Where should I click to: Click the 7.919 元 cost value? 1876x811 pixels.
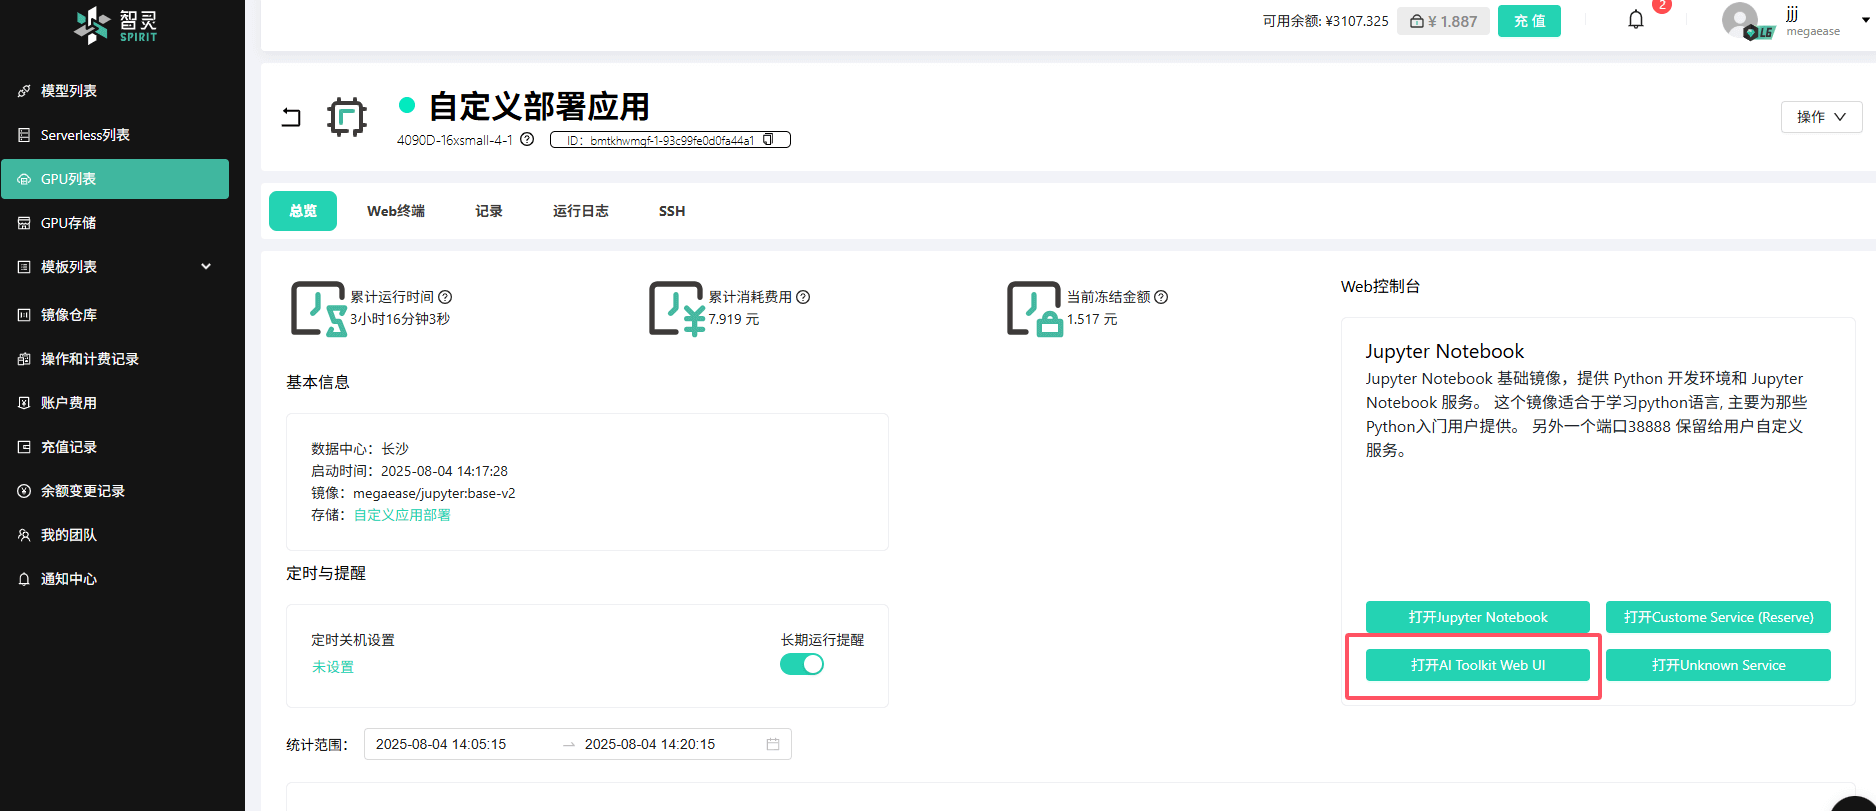click(x=734, y=319)
